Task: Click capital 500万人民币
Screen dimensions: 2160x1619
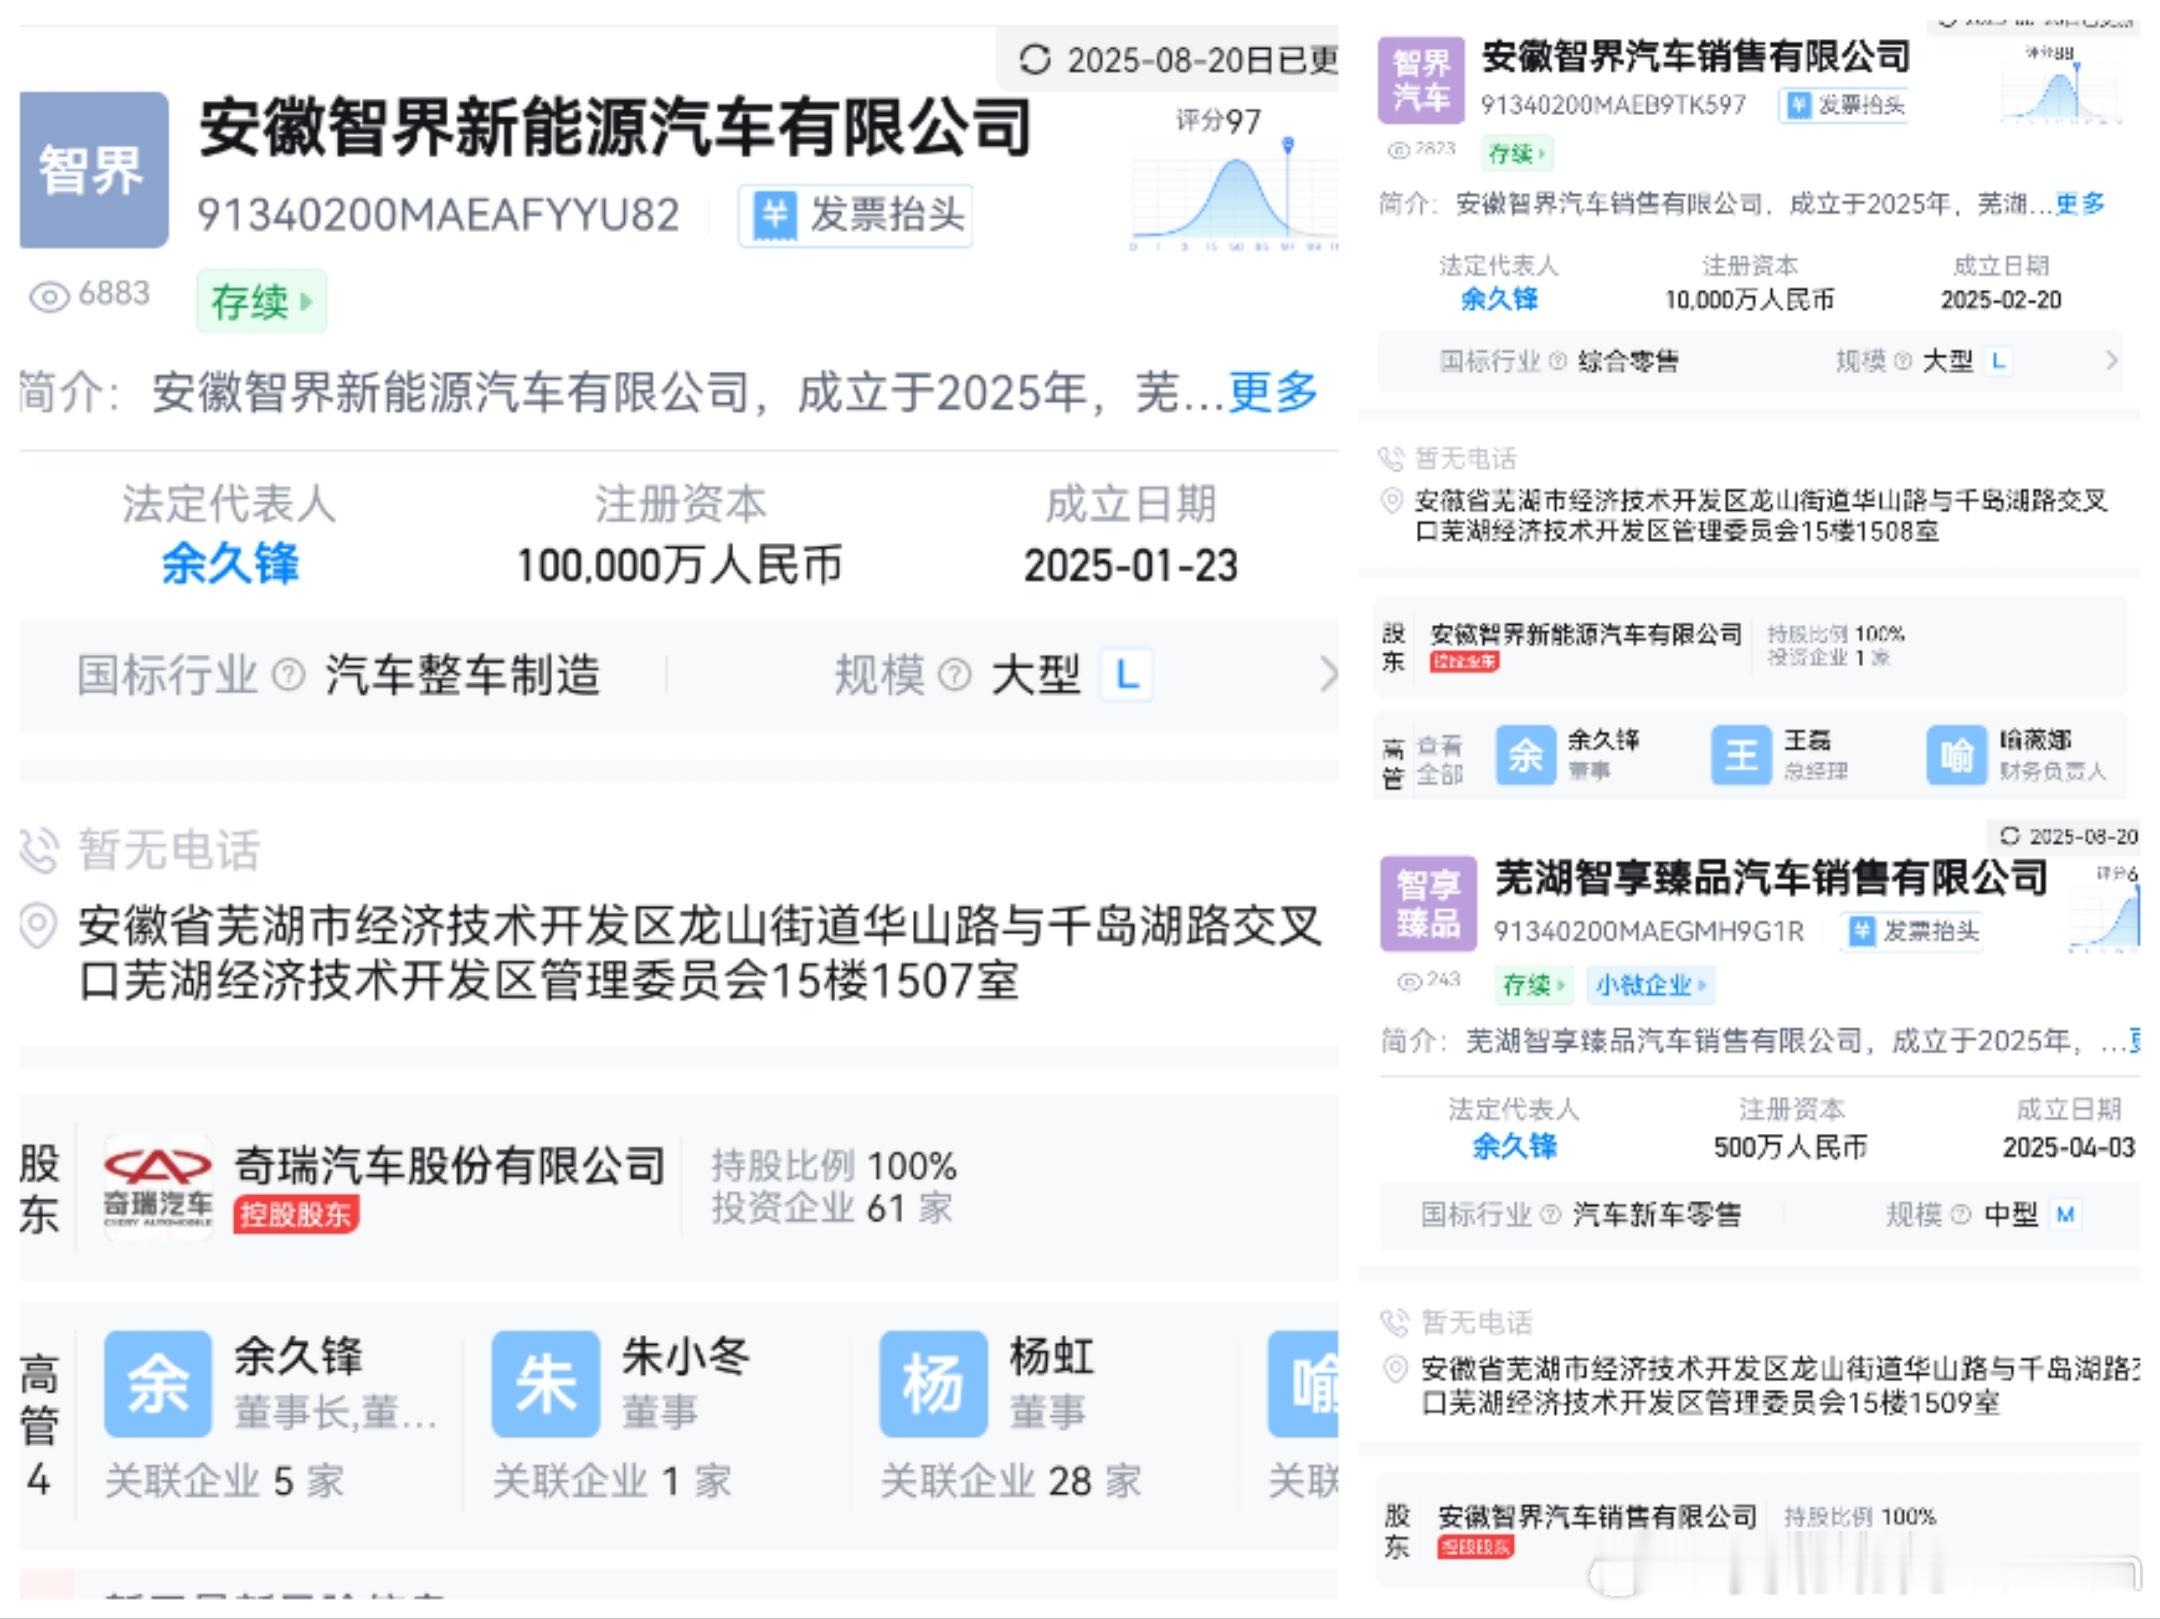Action: point(1790,1147)
